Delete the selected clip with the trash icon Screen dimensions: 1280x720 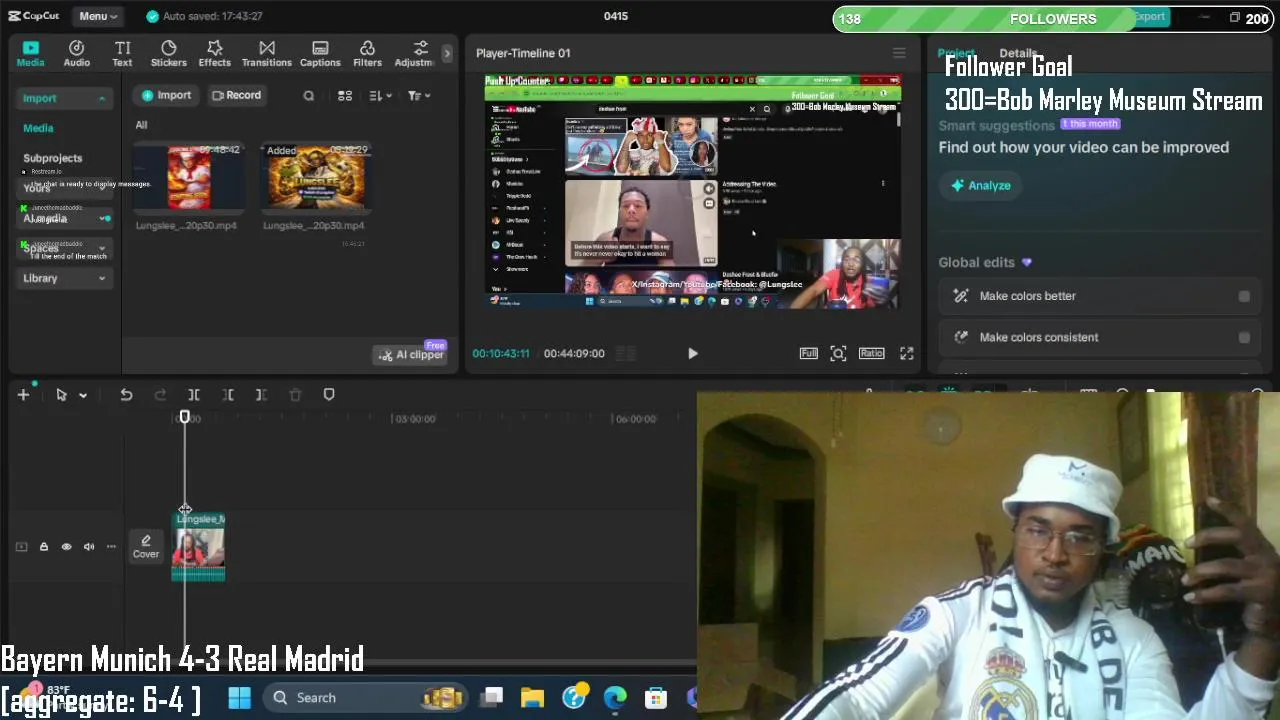click(x=295, y=395)
